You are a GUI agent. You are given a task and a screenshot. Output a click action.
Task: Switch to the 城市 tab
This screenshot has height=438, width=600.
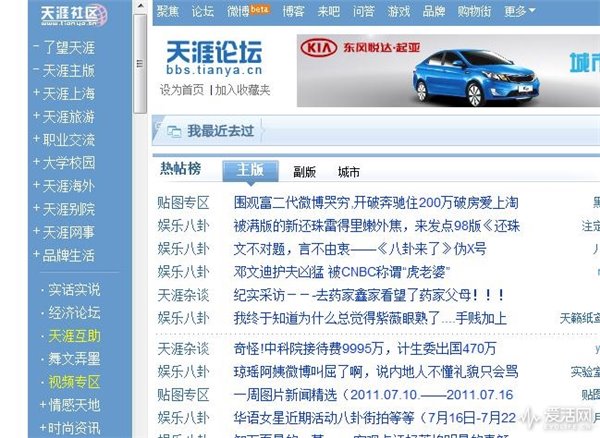tap(349, 172)
